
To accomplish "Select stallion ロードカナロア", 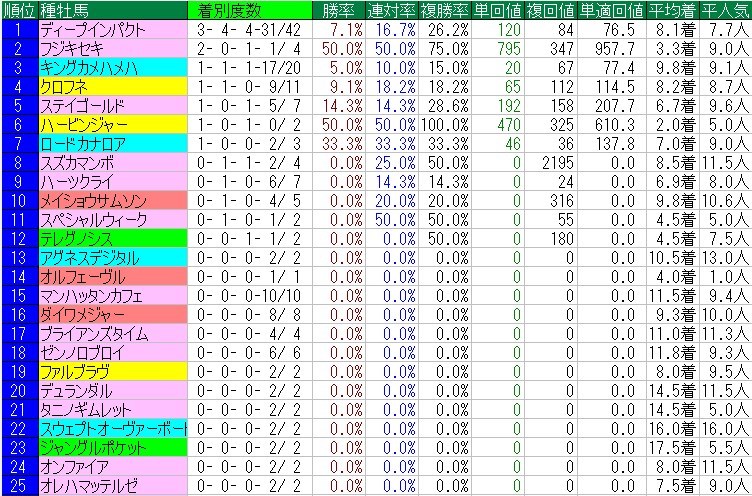I will 112,144.
